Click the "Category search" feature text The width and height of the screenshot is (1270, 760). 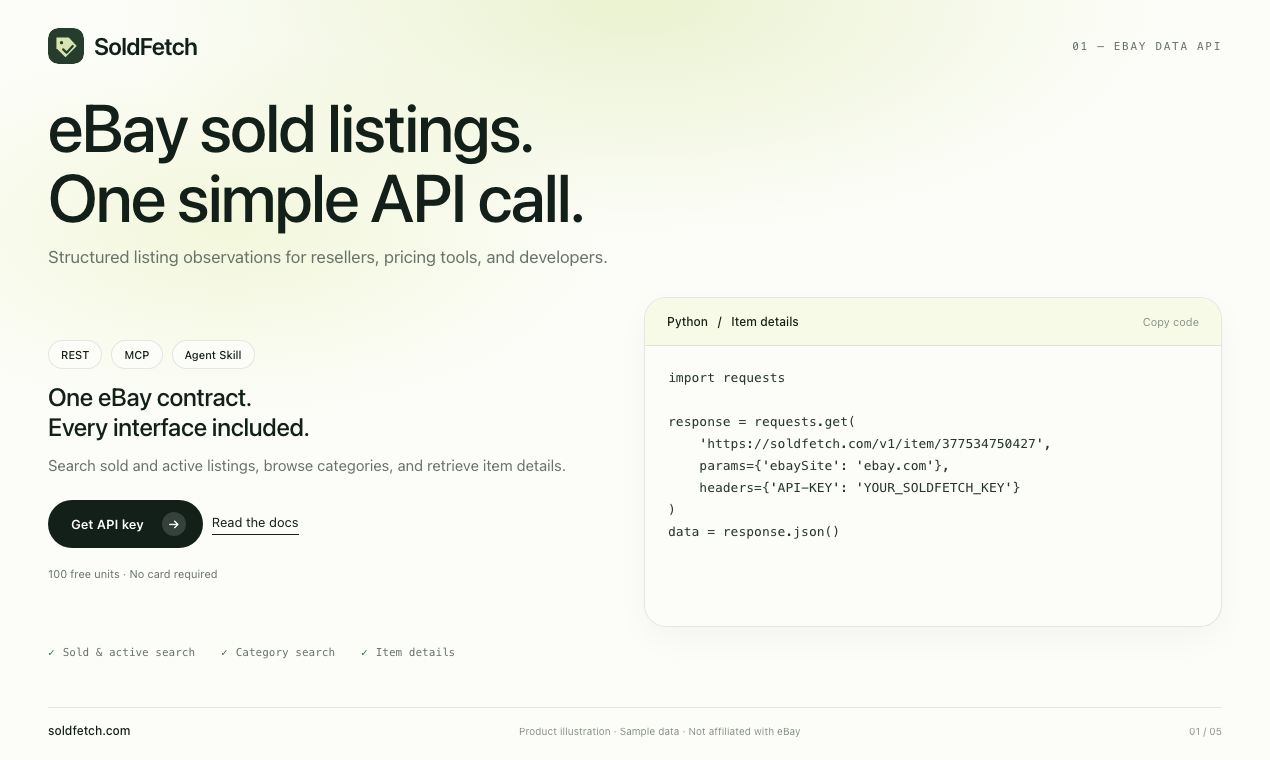click(x=278, y=652)
